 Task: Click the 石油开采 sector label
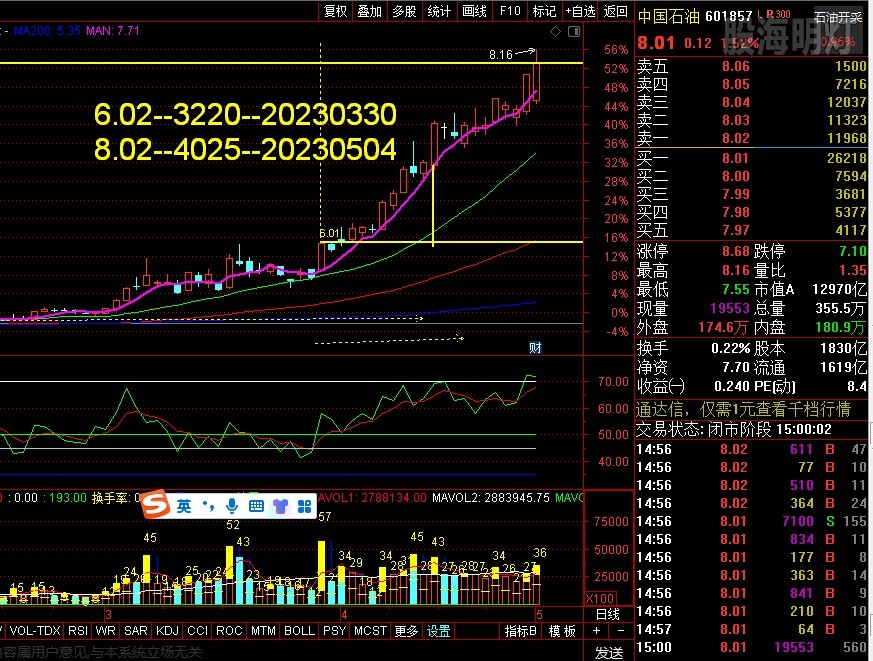tap(838, 17)
